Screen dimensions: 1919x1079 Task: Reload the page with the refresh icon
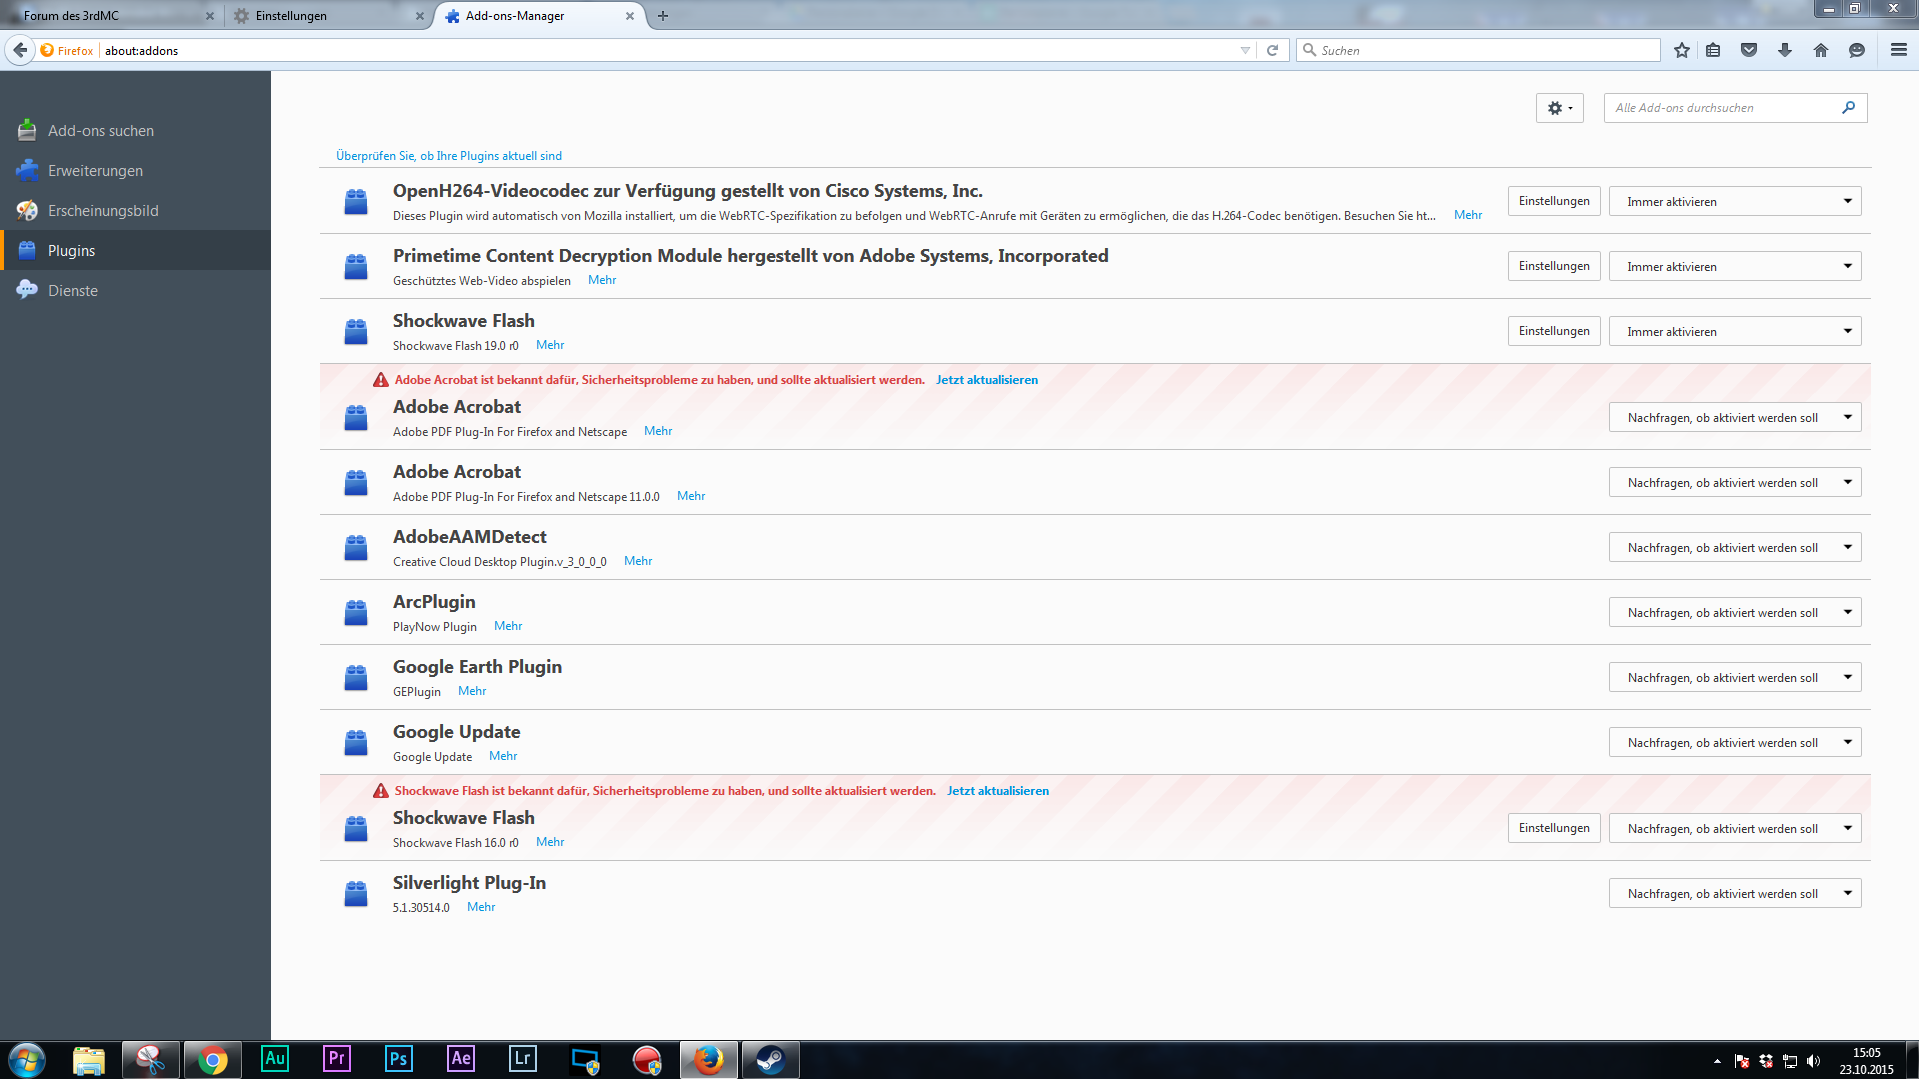tap(1272, 50)
